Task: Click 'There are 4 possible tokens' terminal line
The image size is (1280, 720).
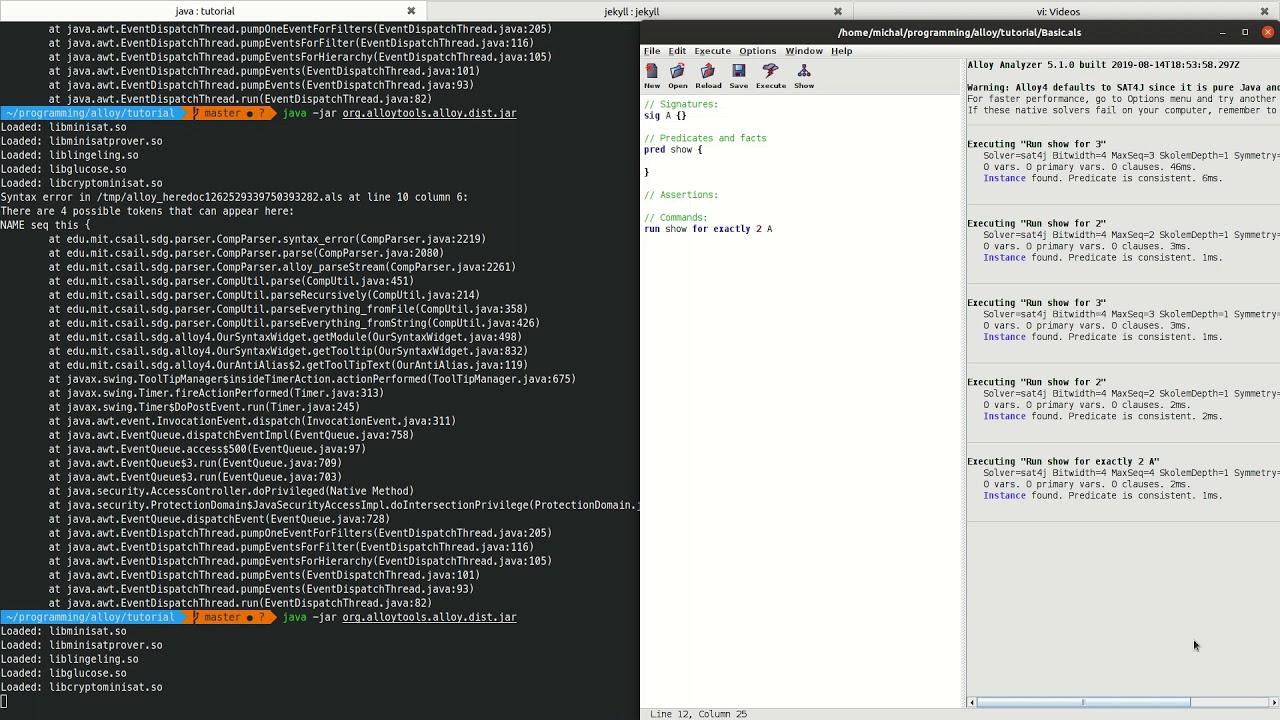Action: pyautogui.click(x=147, y=211)
